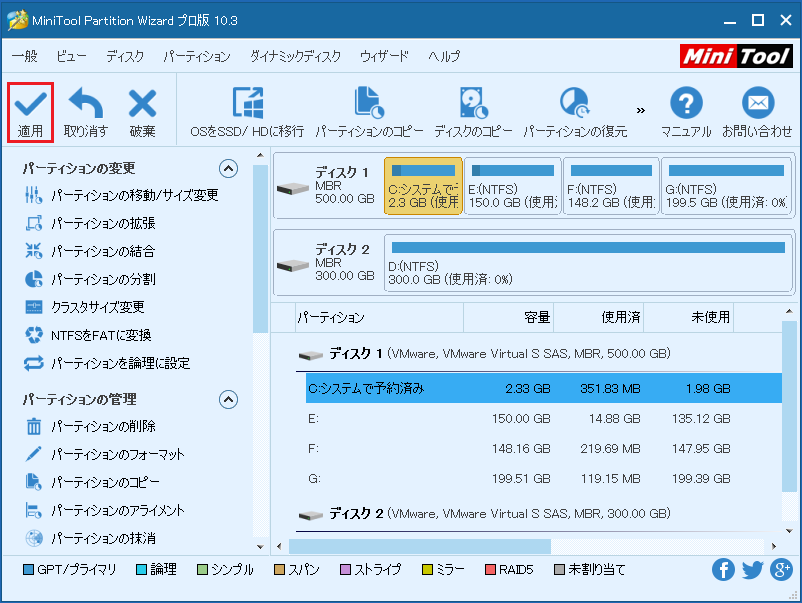The image size is (802, 603).
Task: Select C: partition block in disk map
Action: [423, 186]
